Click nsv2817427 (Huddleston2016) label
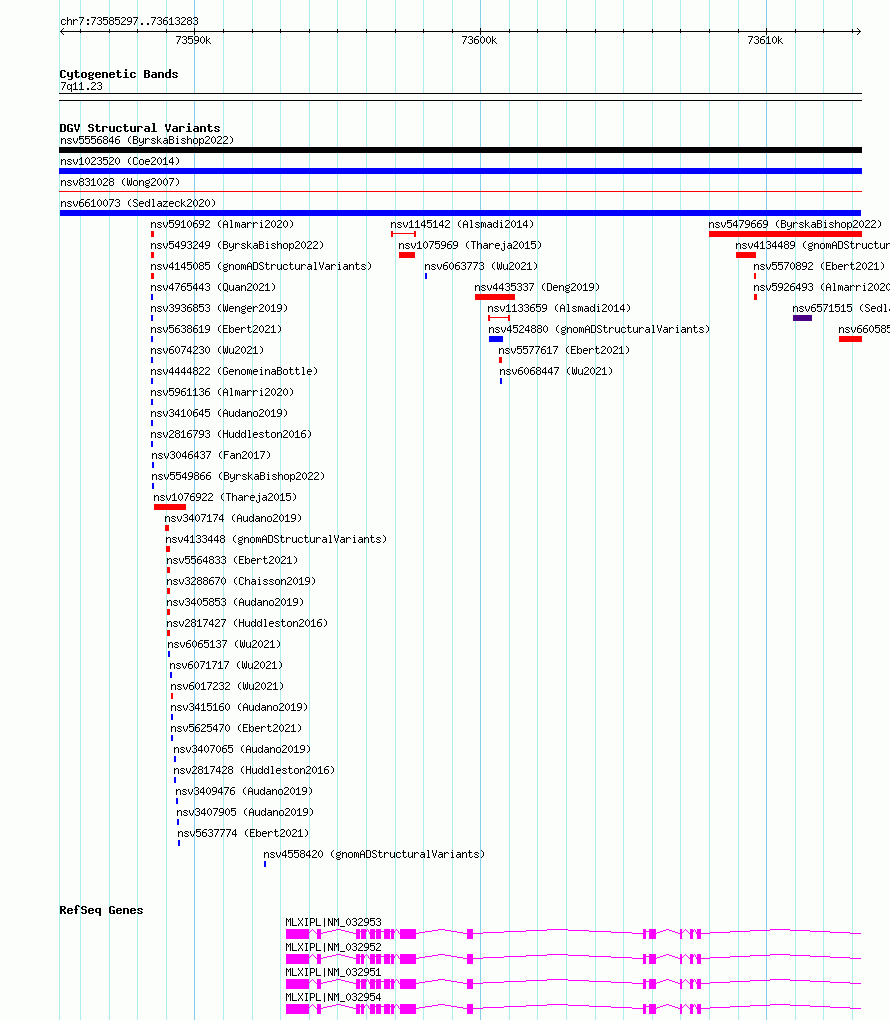This screenshot has width=890, height=1020. click(x=247, y=623)
